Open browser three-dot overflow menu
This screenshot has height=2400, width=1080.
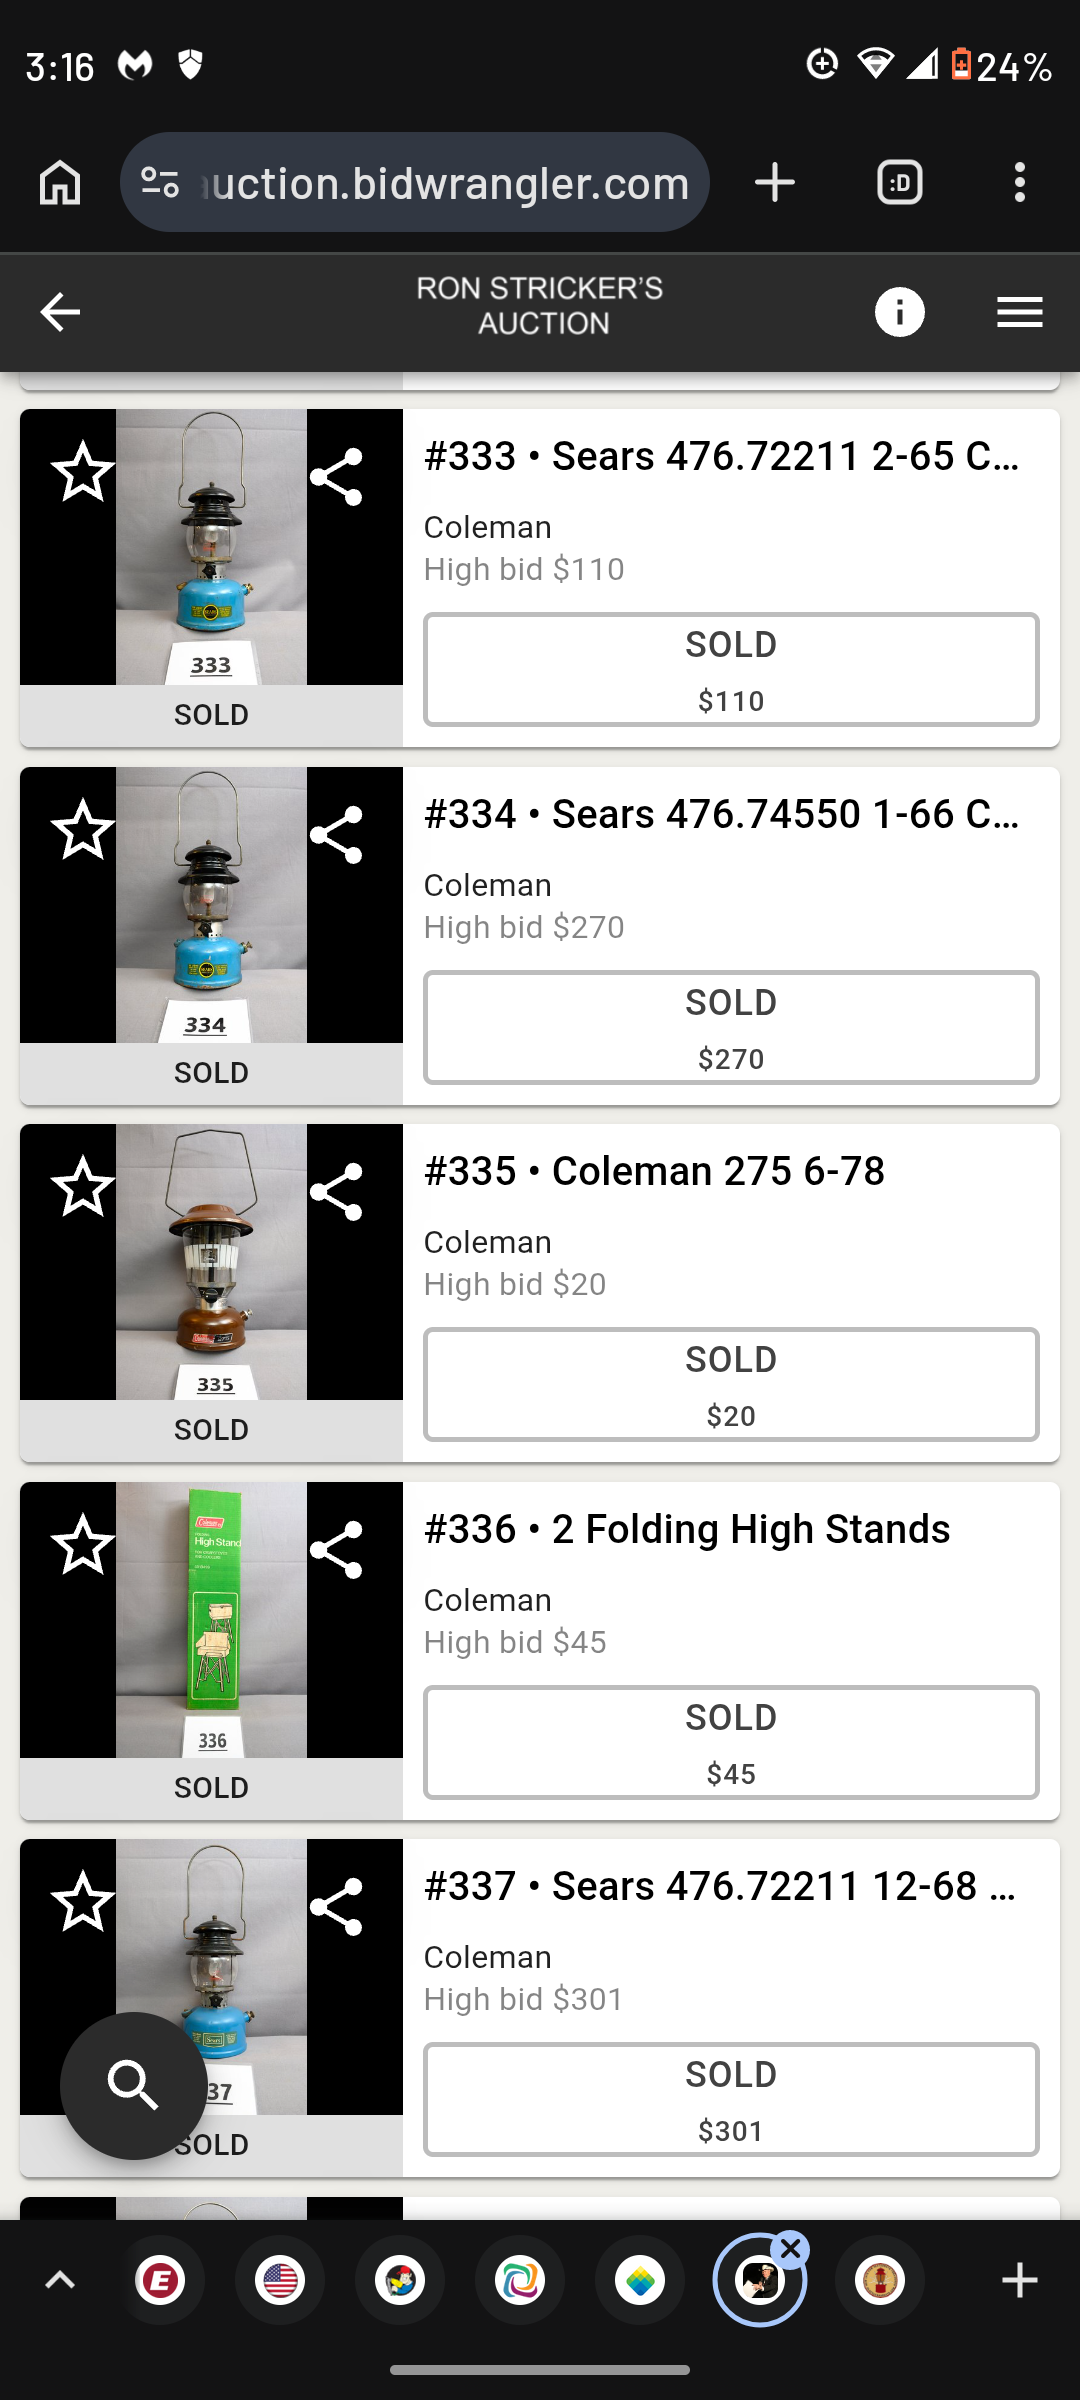[x=1019, y=183]
